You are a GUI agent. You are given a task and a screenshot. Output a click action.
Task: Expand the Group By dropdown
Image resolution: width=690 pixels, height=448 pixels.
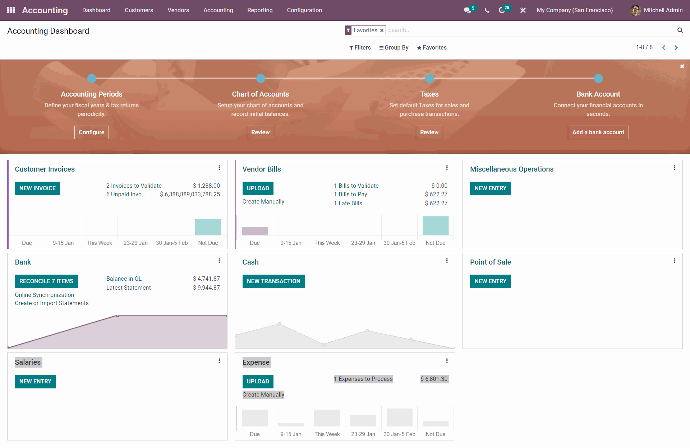point(394,48)
